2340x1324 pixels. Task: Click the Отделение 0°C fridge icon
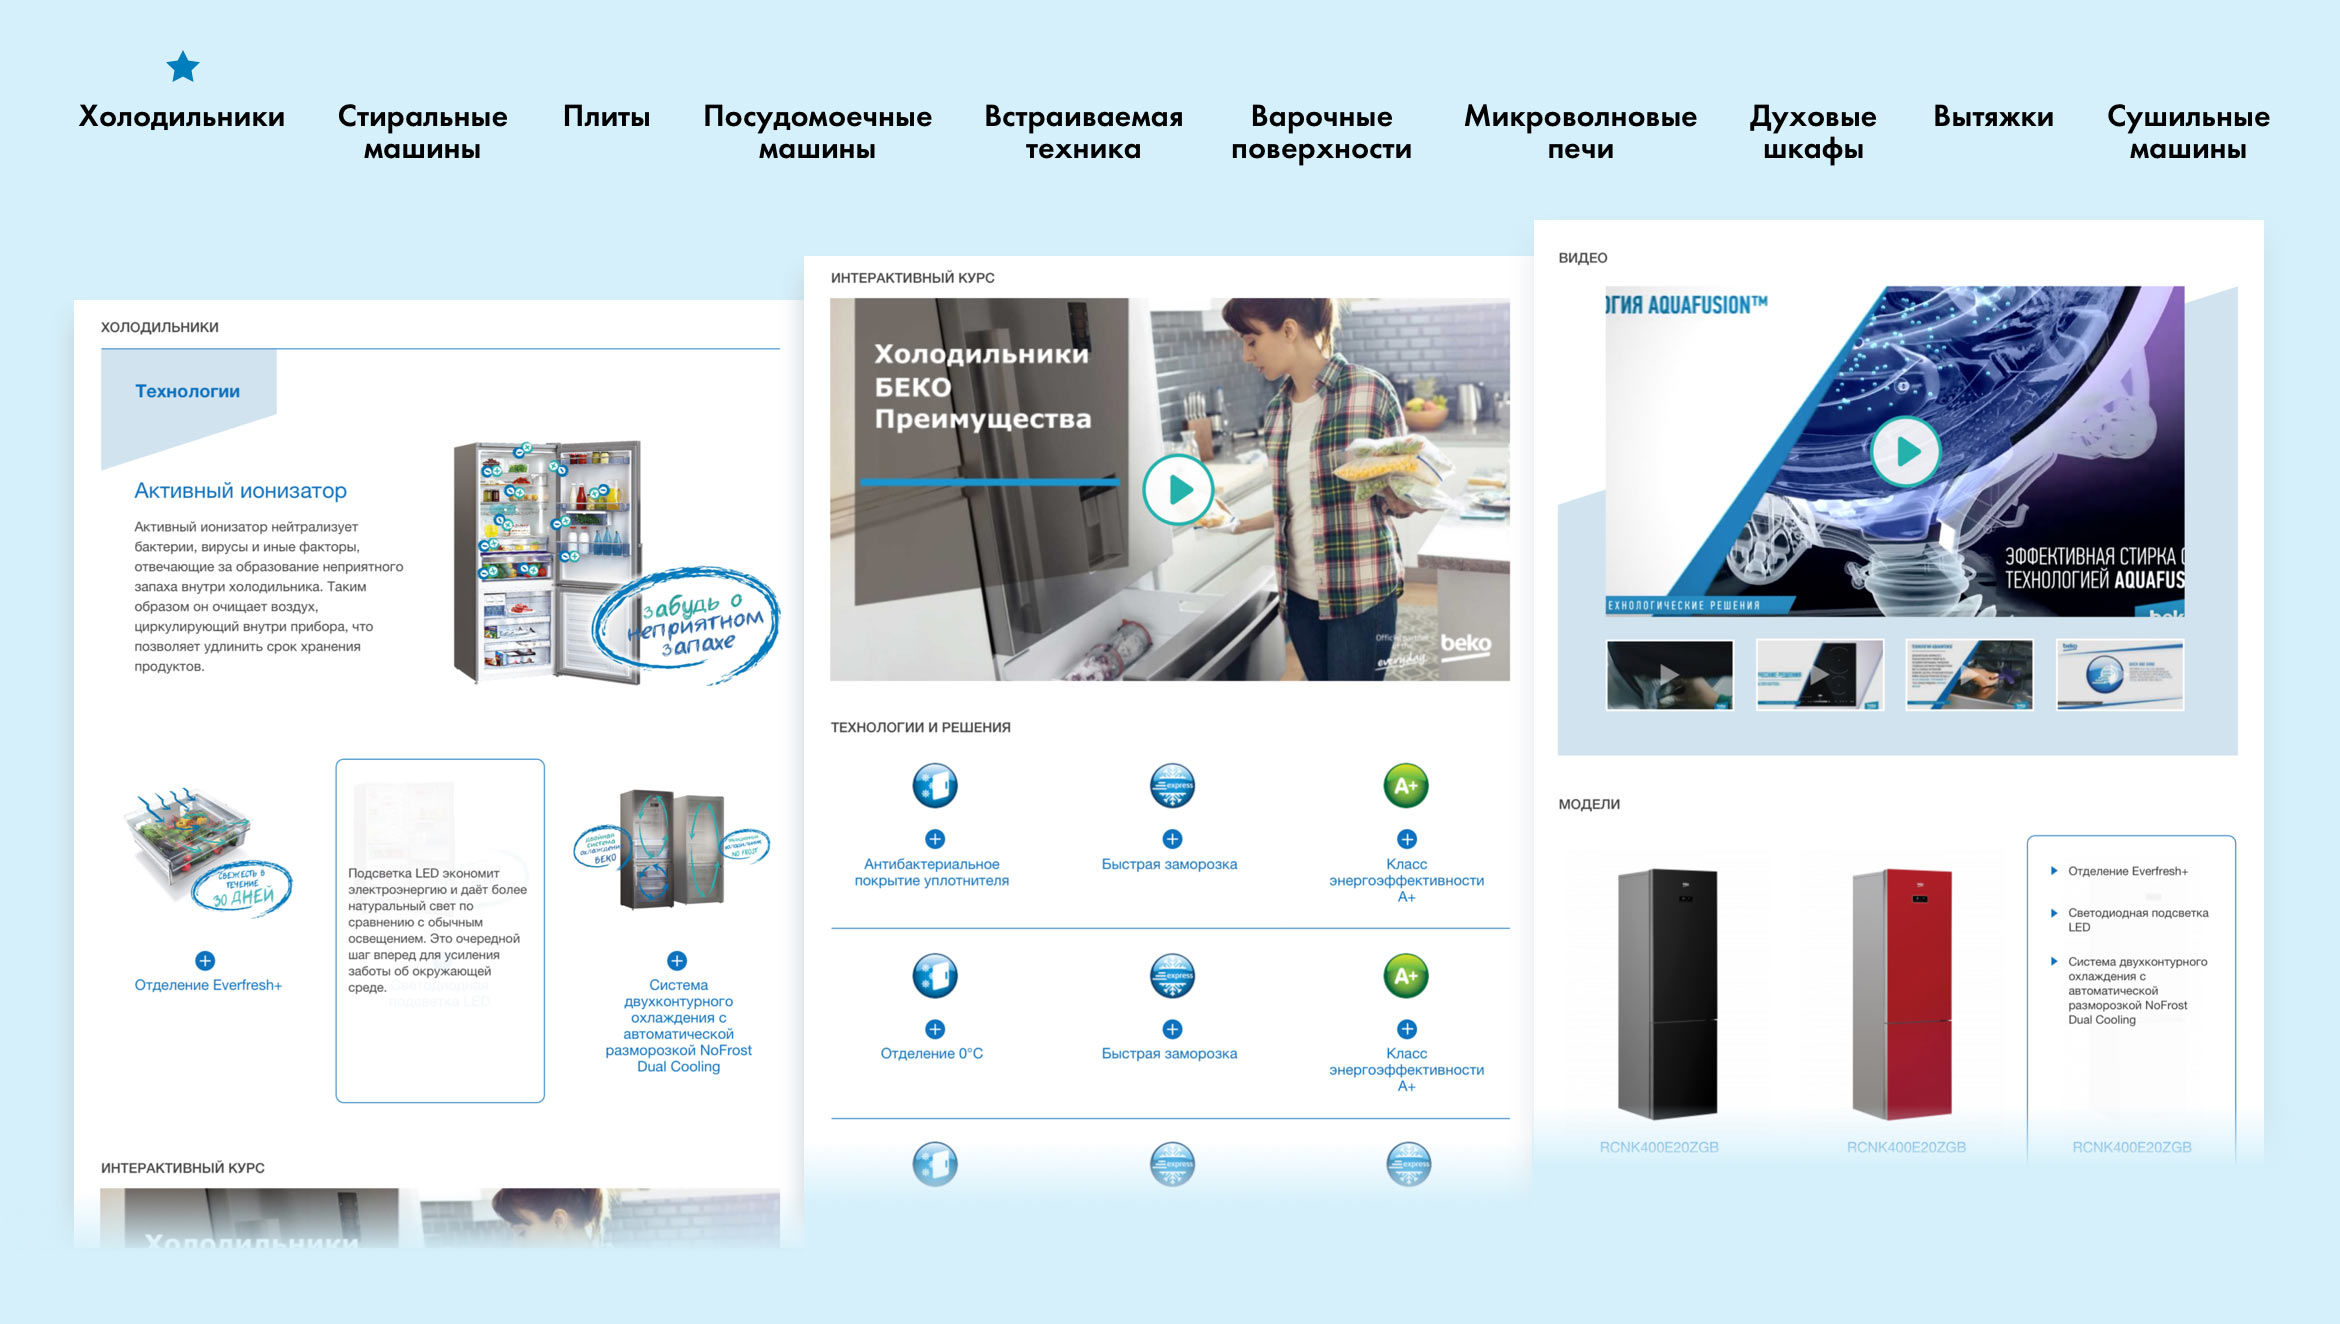(935, 976)
